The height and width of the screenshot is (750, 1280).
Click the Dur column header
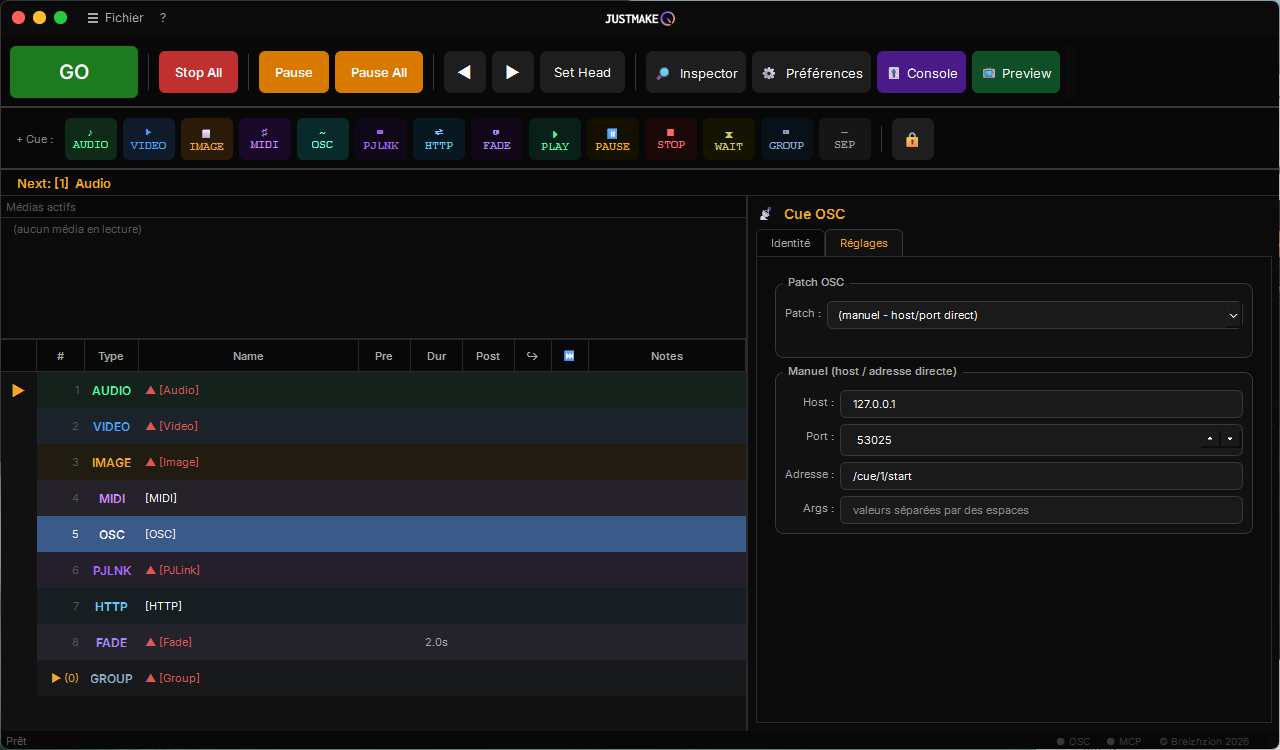pyautogui.click(x=437, y=356)
